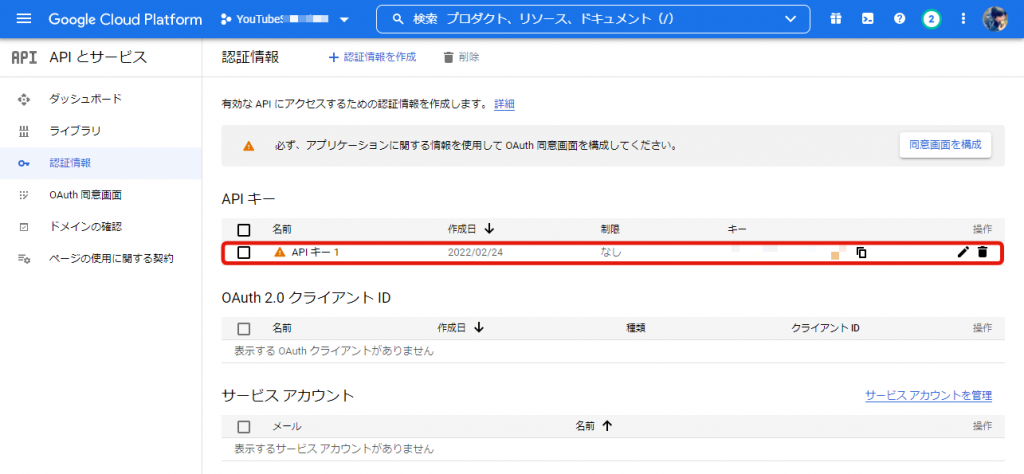The height and width of the screenshot is (474, 1024).
Task: Expand the search bar dropdown arrow
Action: pos(791,19)
